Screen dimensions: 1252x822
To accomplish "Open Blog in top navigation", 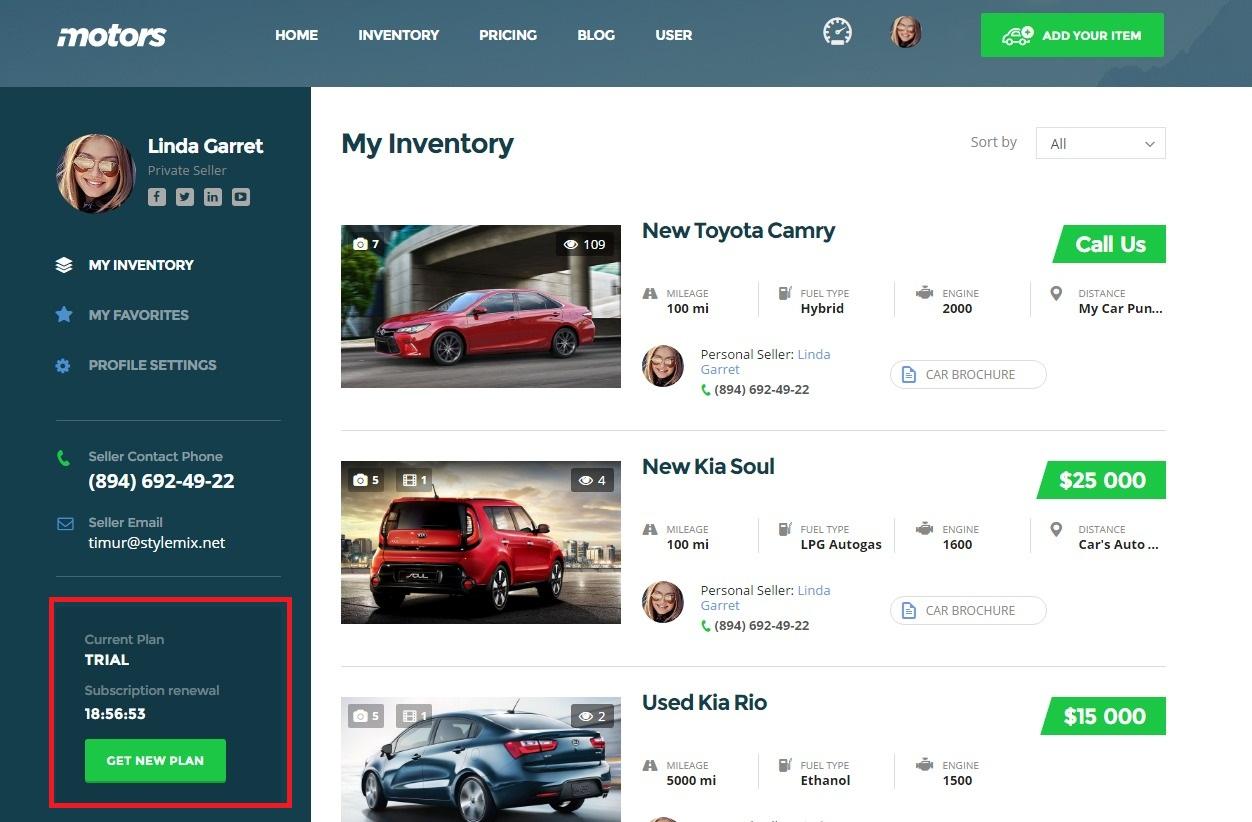I will [x=596, y=35].
